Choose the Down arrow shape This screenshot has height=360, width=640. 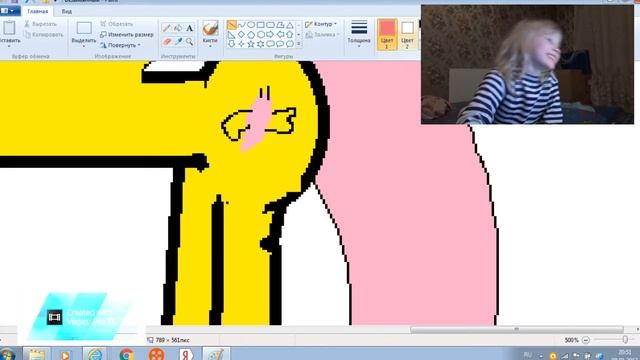click(x=231, y=44)
